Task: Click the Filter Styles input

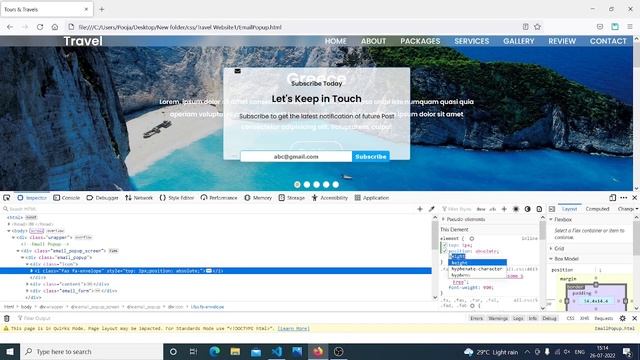Action: 457,209
